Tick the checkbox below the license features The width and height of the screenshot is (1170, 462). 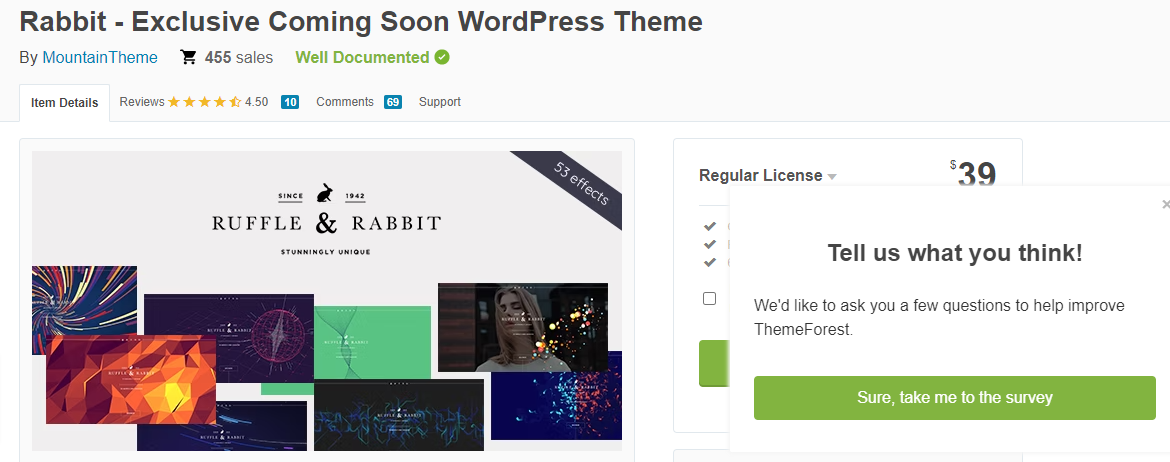click(710, 298)
